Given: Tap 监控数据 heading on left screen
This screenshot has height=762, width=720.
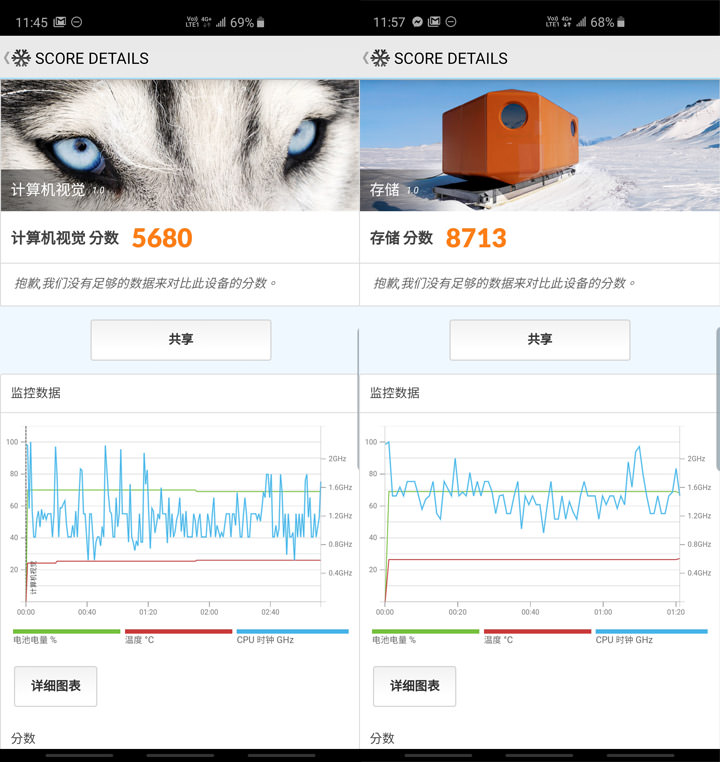Looking at the screenshot, I should click(x=36, y=393).
